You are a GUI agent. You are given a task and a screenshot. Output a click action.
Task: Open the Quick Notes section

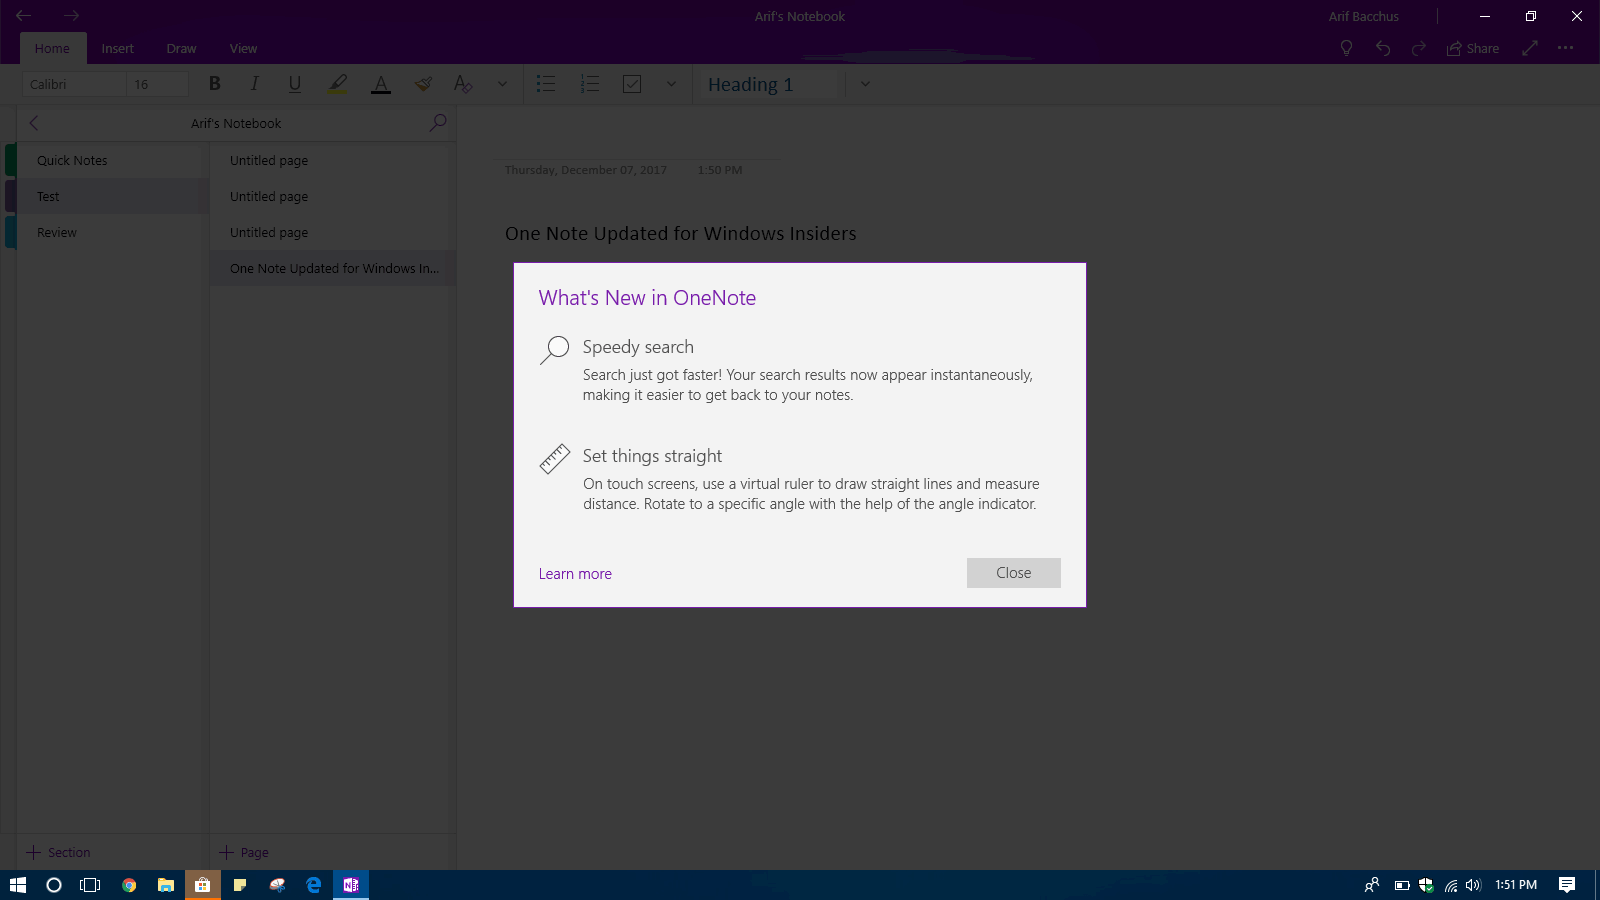[112, 160]
